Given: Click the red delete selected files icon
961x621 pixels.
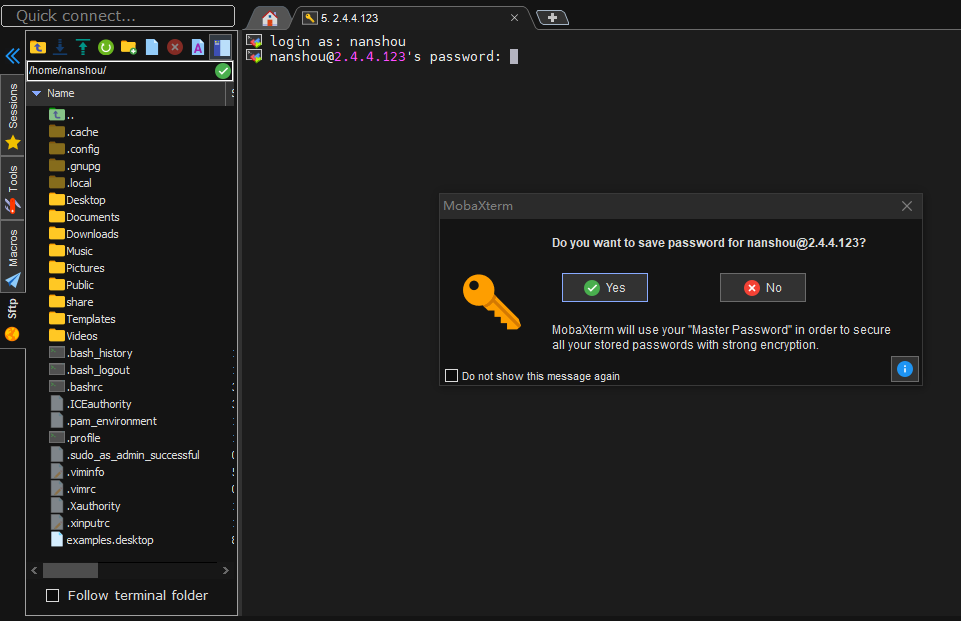Looking at the screenshot, I should [x=175, y=47].
